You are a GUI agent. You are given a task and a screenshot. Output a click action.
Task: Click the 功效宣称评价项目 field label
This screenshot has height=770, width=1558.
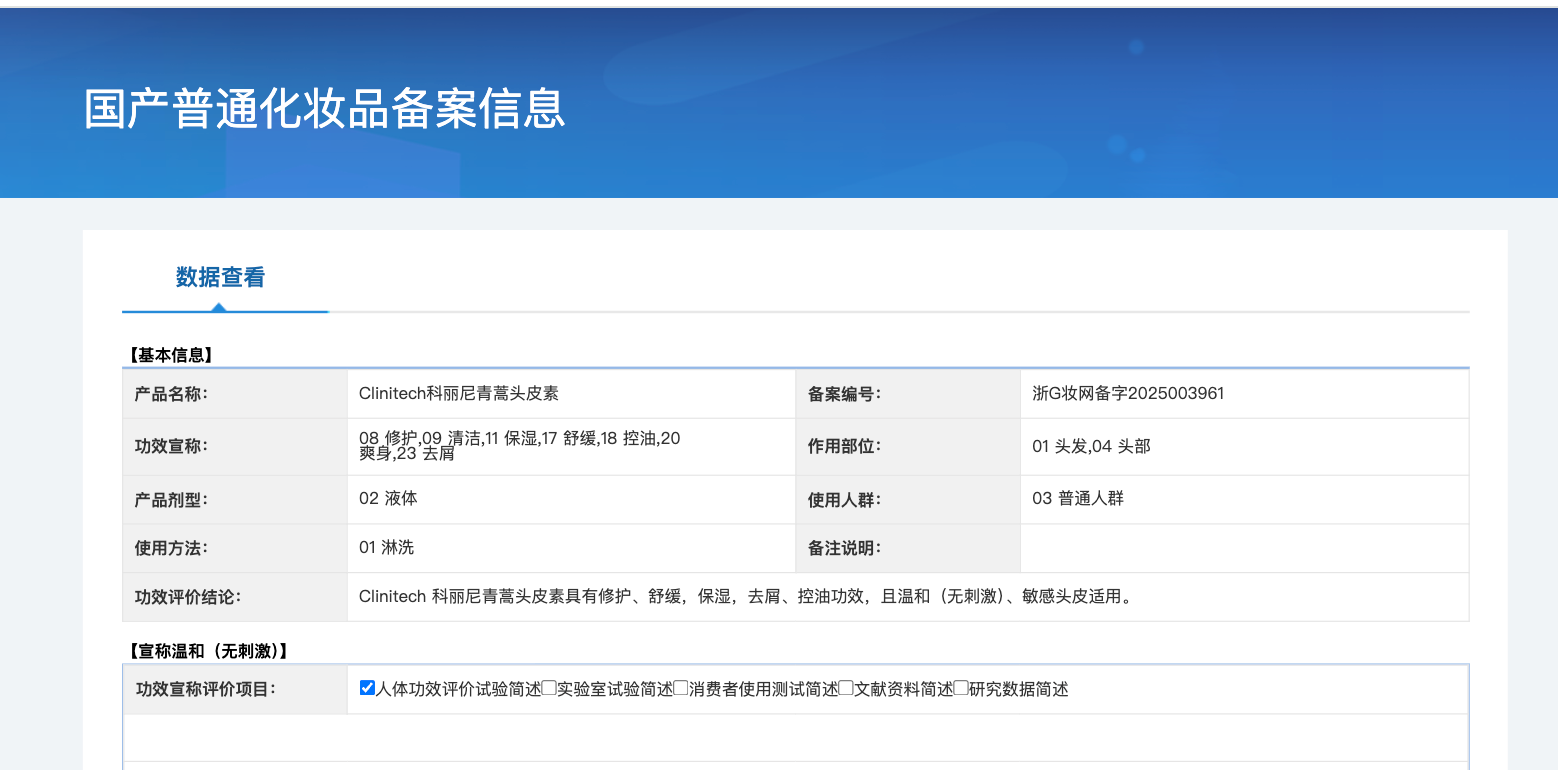tap(206, 689)
